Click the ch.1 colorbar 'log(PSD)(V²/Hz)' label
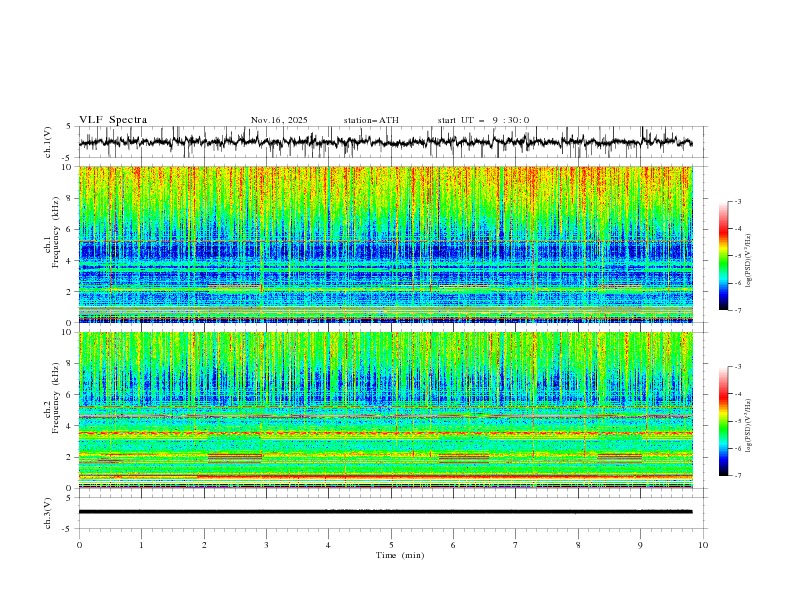 (748, 261)
